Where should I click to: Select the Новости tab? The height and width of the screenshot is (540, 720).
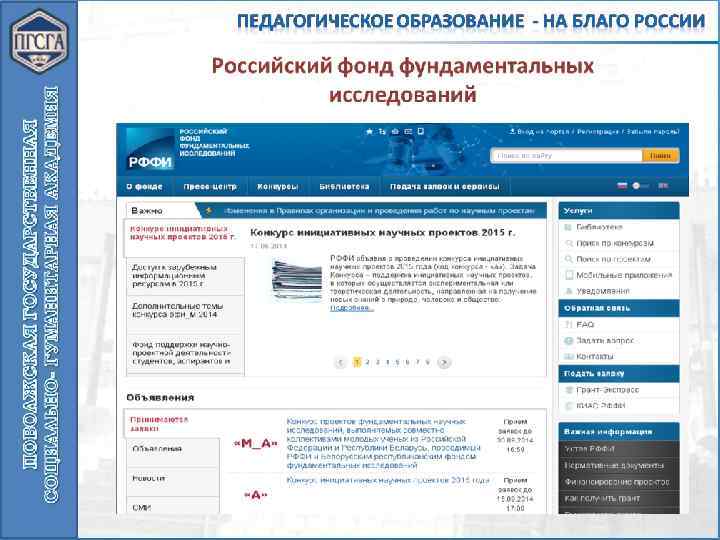tap(173, 482)
